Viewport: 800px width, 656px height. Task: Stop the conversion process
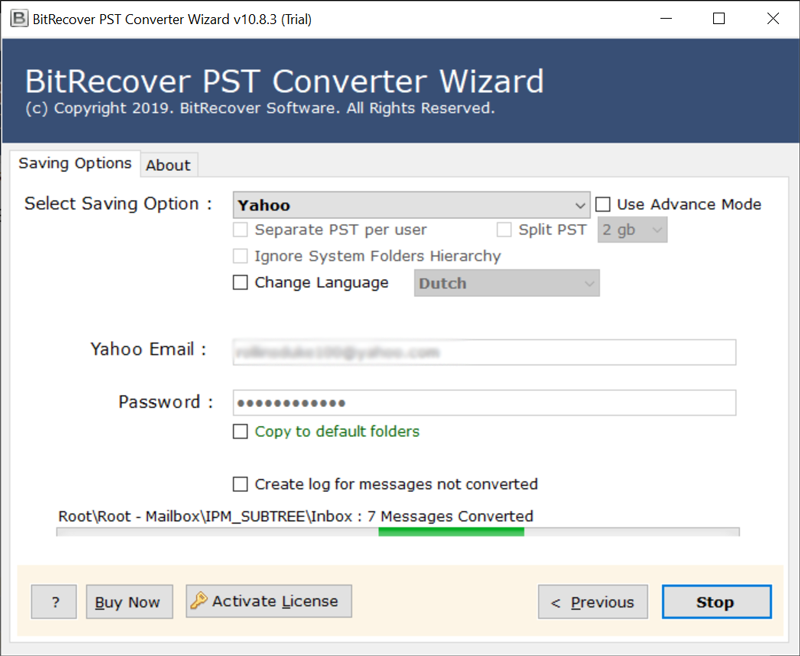(x=716, y=602)
